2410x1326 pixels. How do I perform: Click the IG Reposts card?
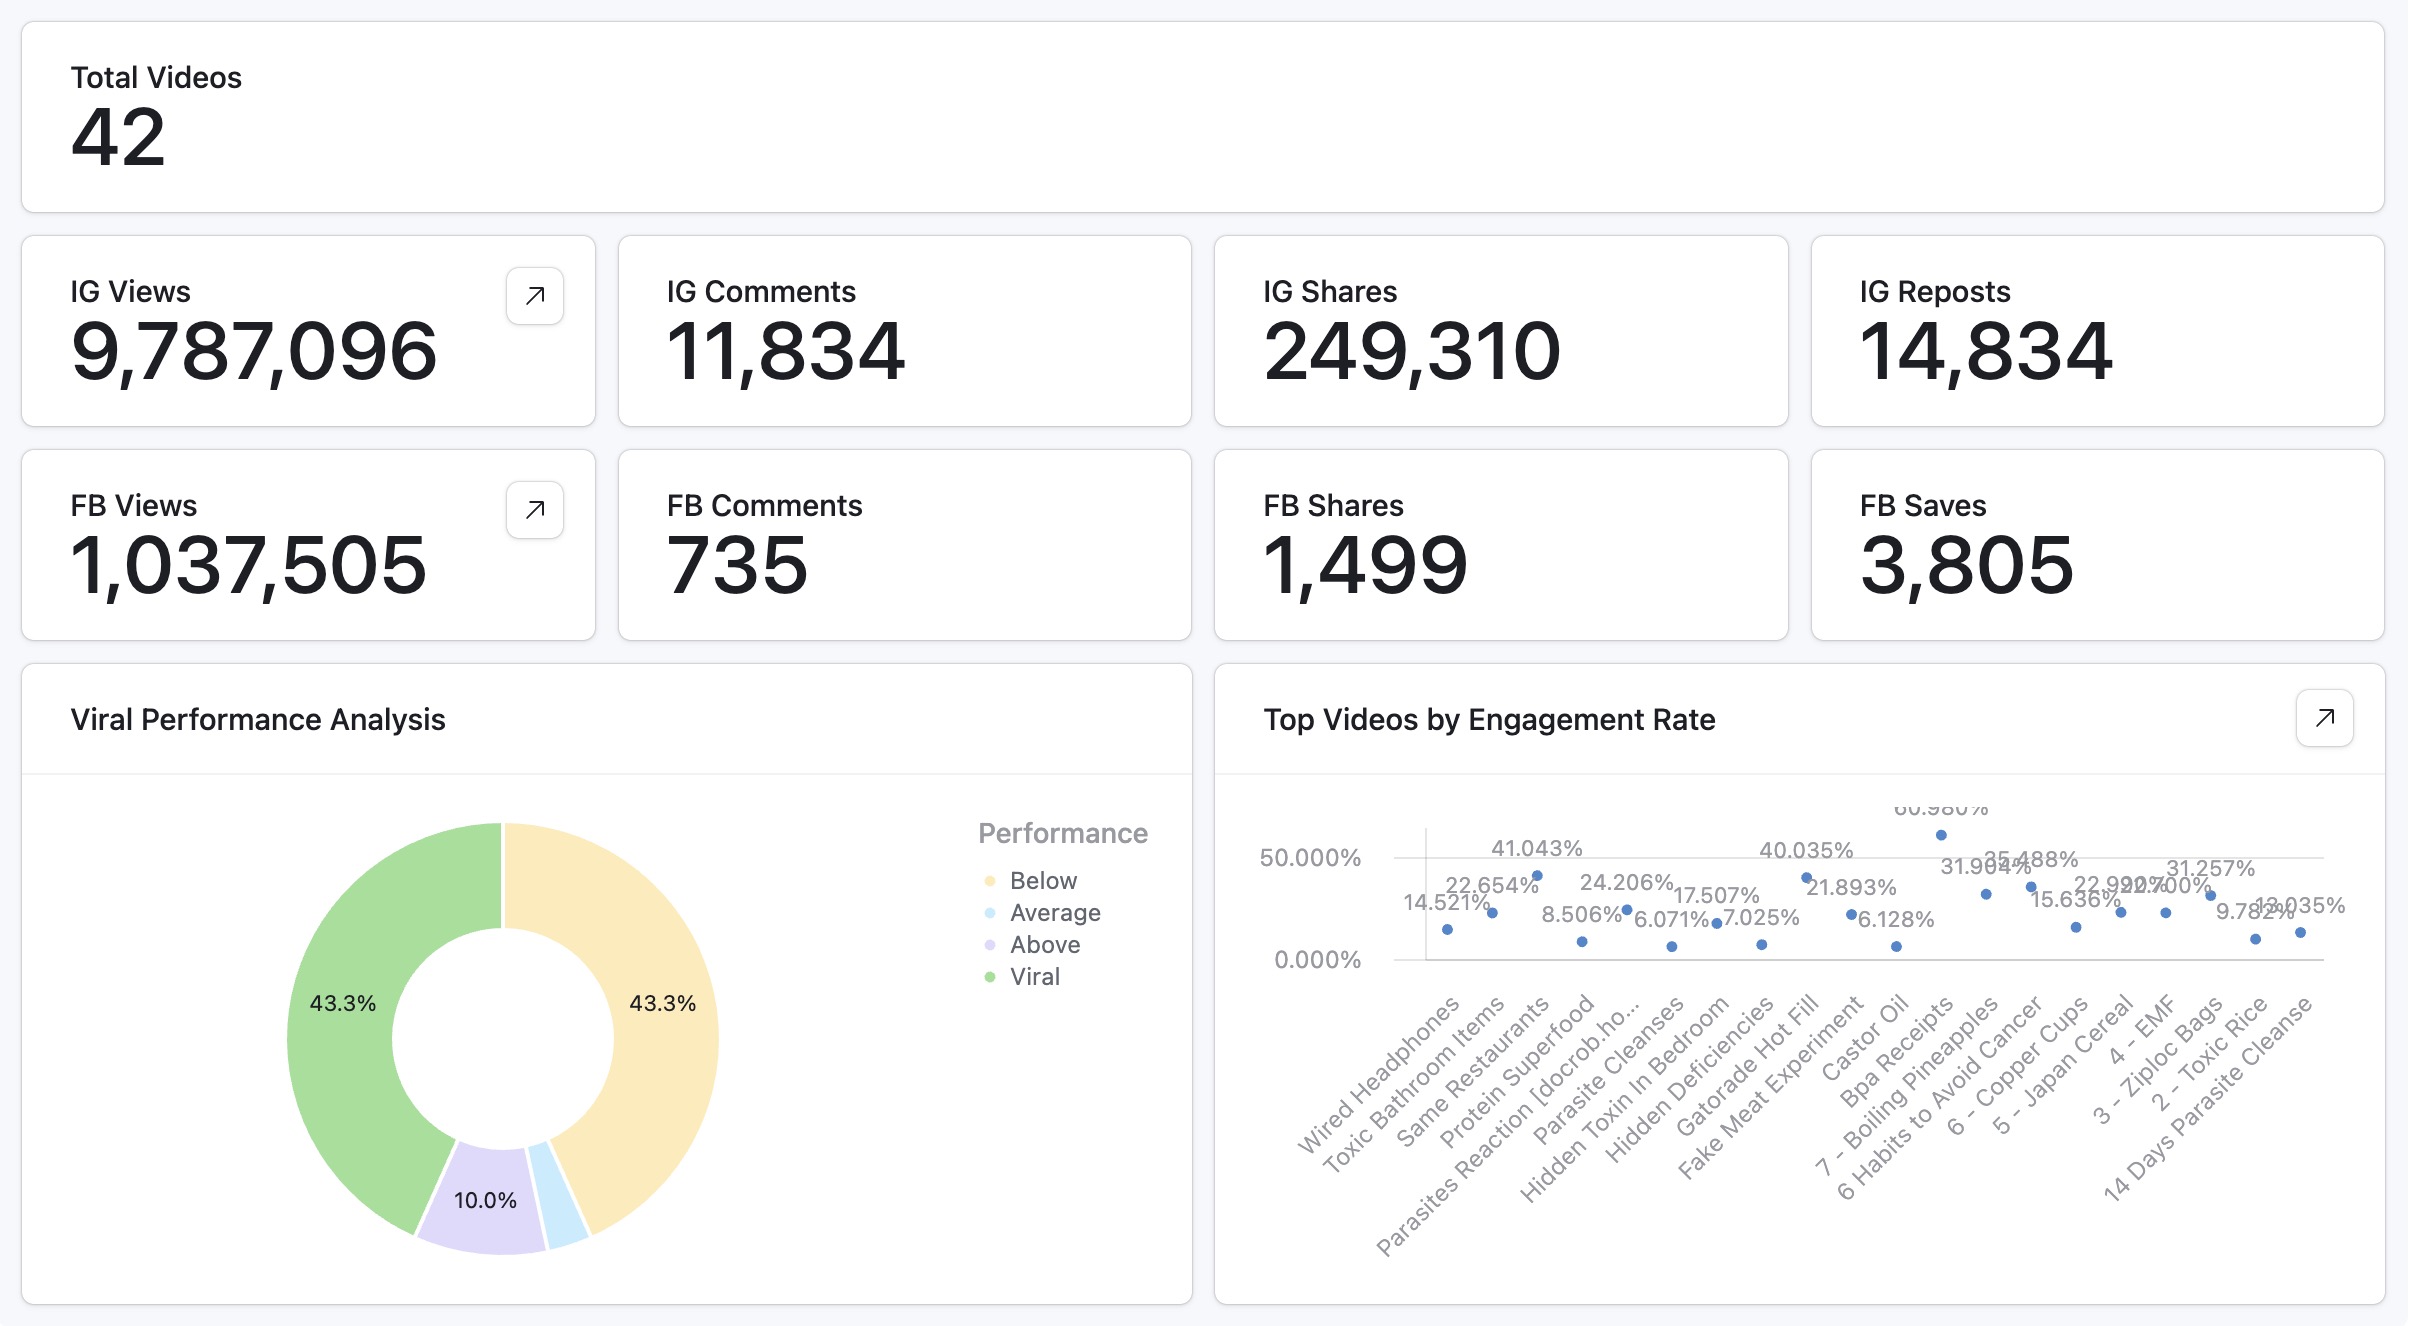coord(2096,330)
